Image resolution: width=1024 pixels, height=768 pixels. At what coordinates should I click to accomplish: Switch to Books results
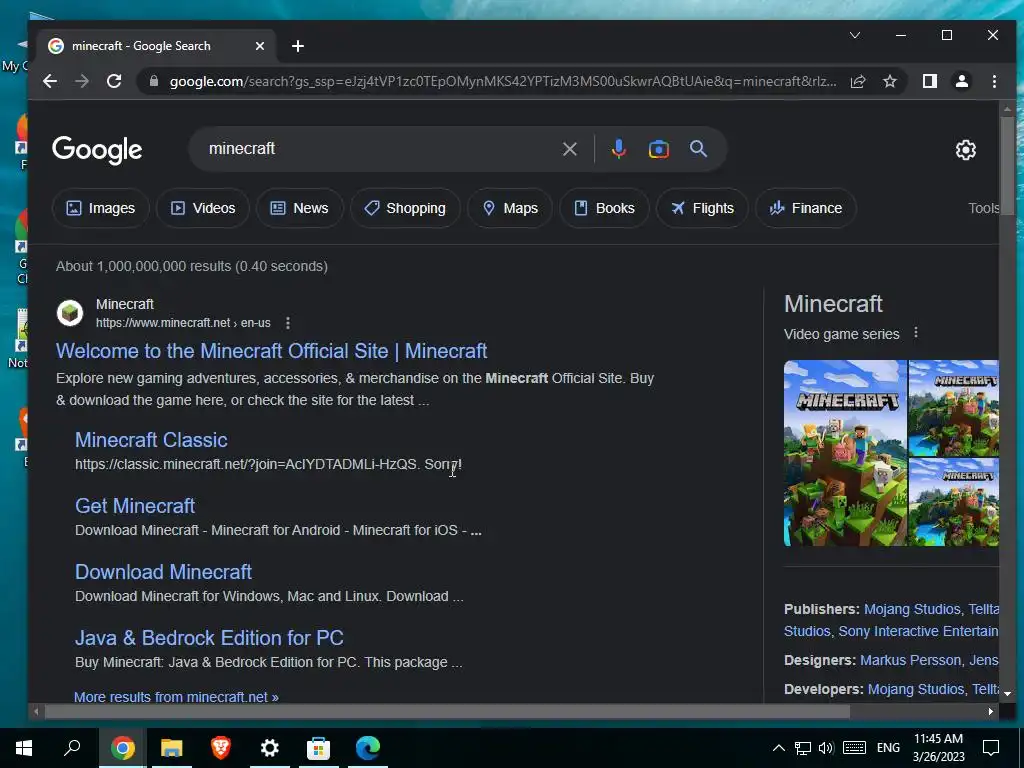tap(604, 208)
